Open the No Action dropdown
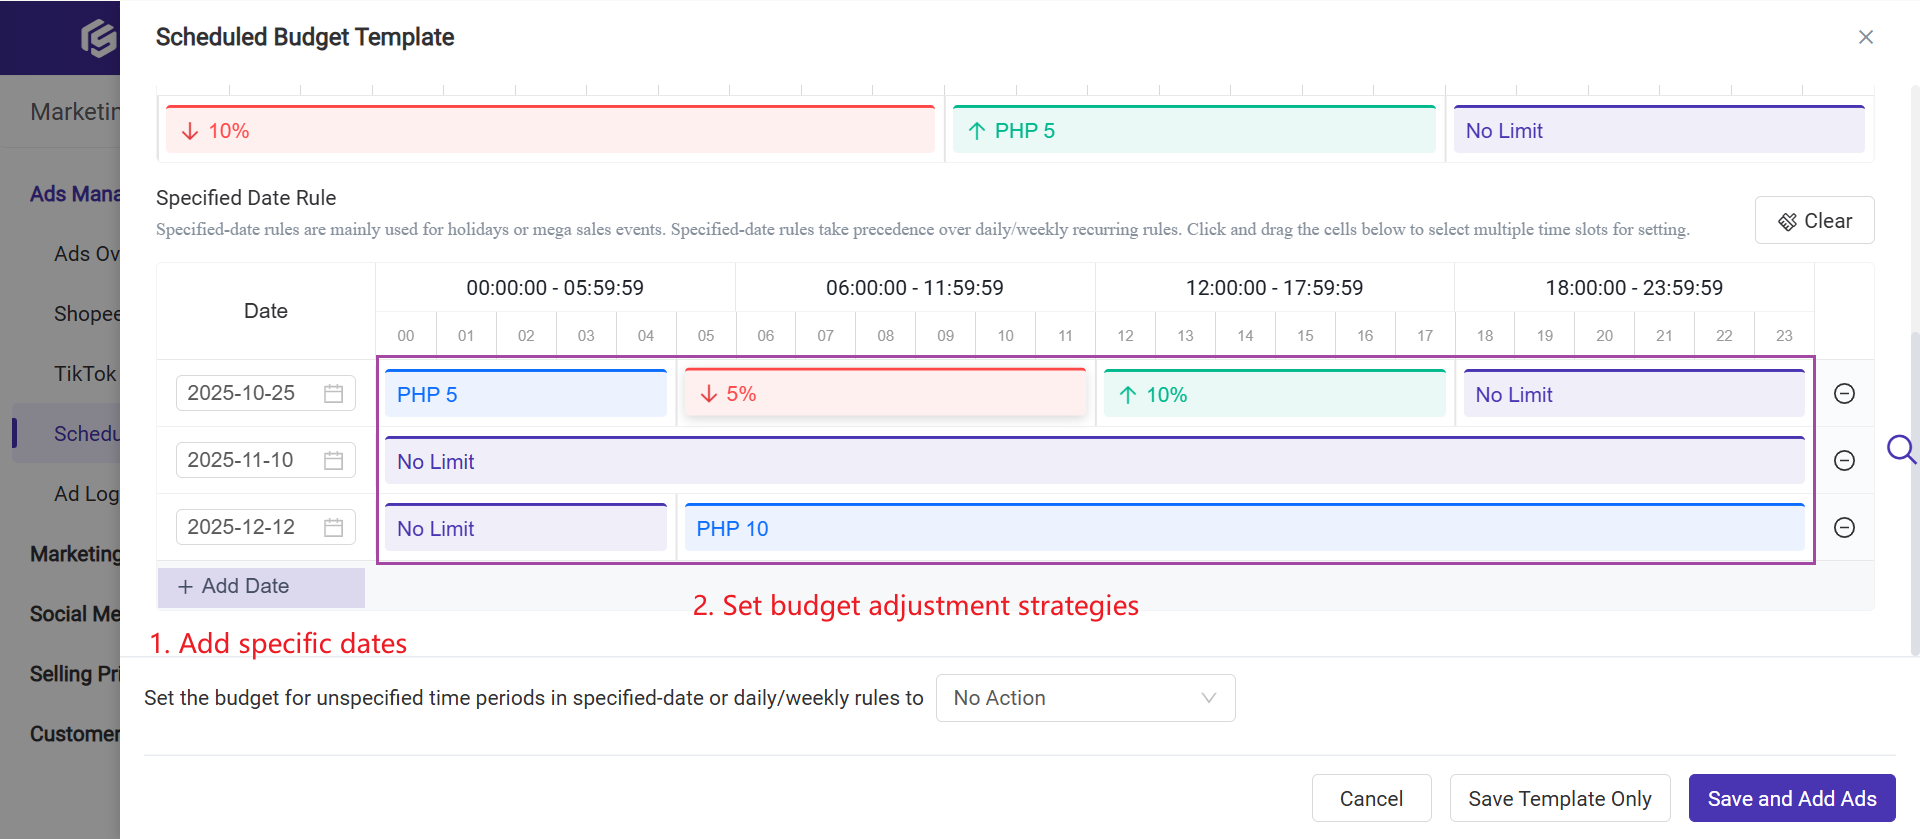 click(x=1085, y=697)
